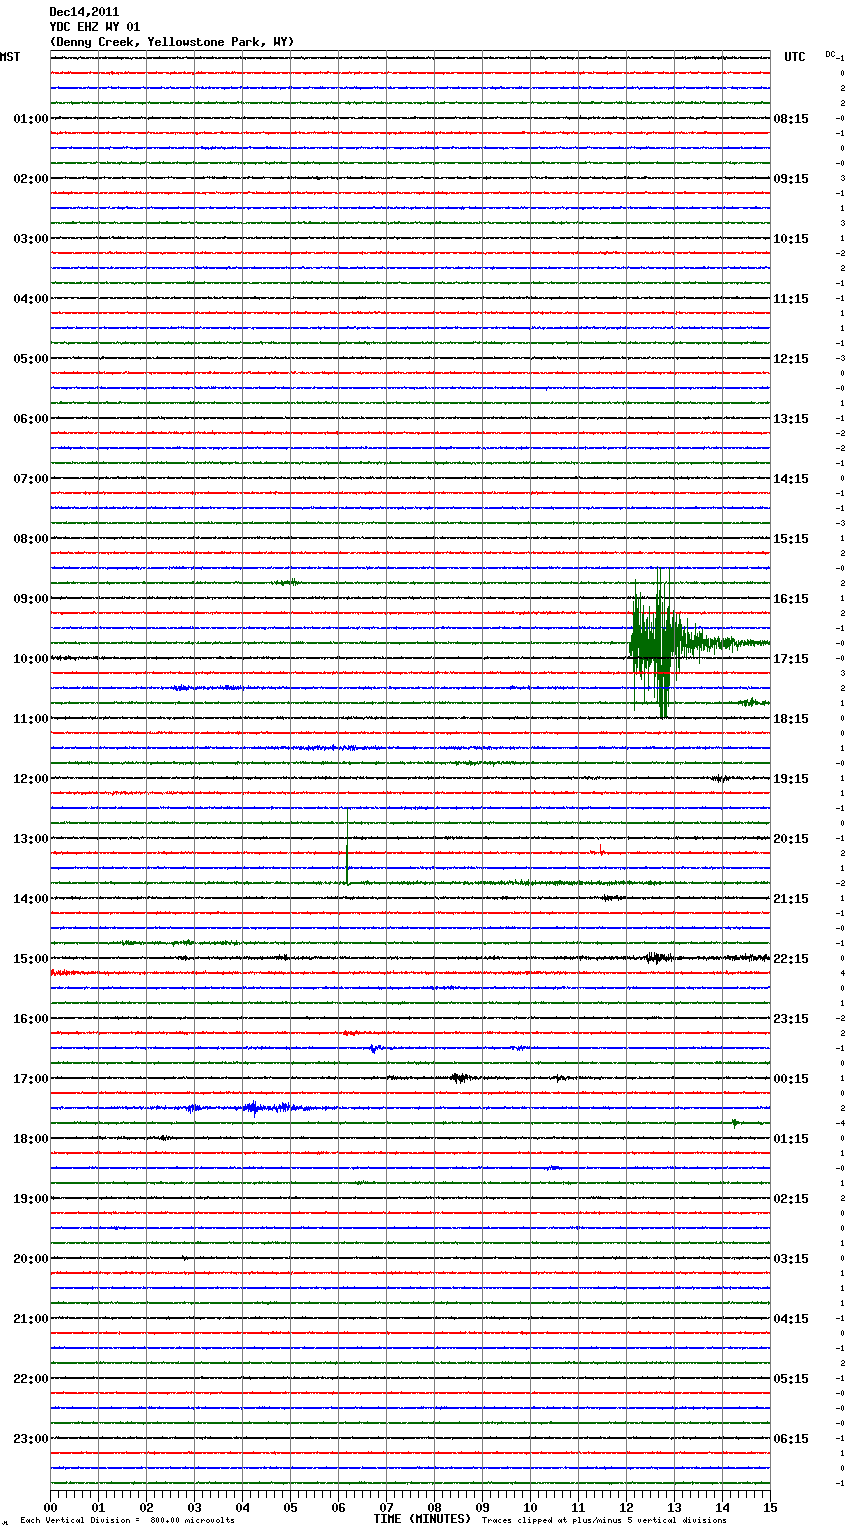Viewport: 850px width, 1534px height.
Task: Click the 06:15 UTC time label
Action: 791,1439
